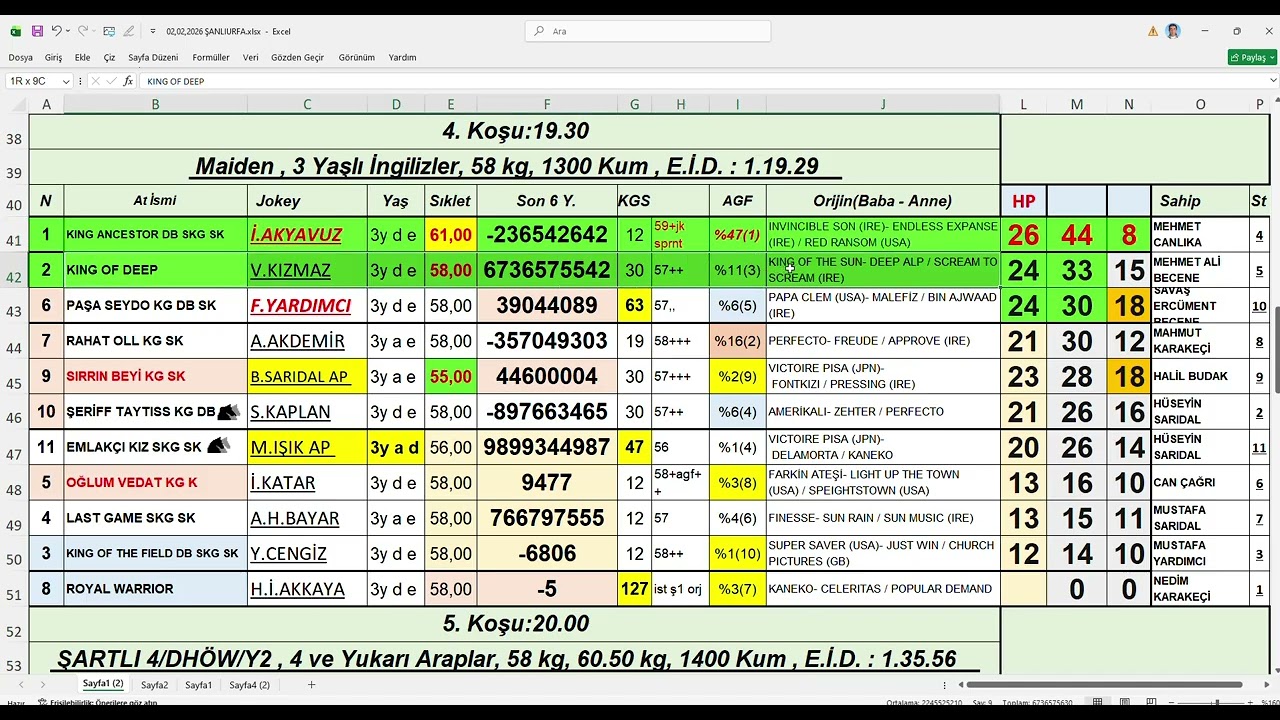Click the Ara search box
The height and width of the screenshot is (720, 1280).
(648, 31)
